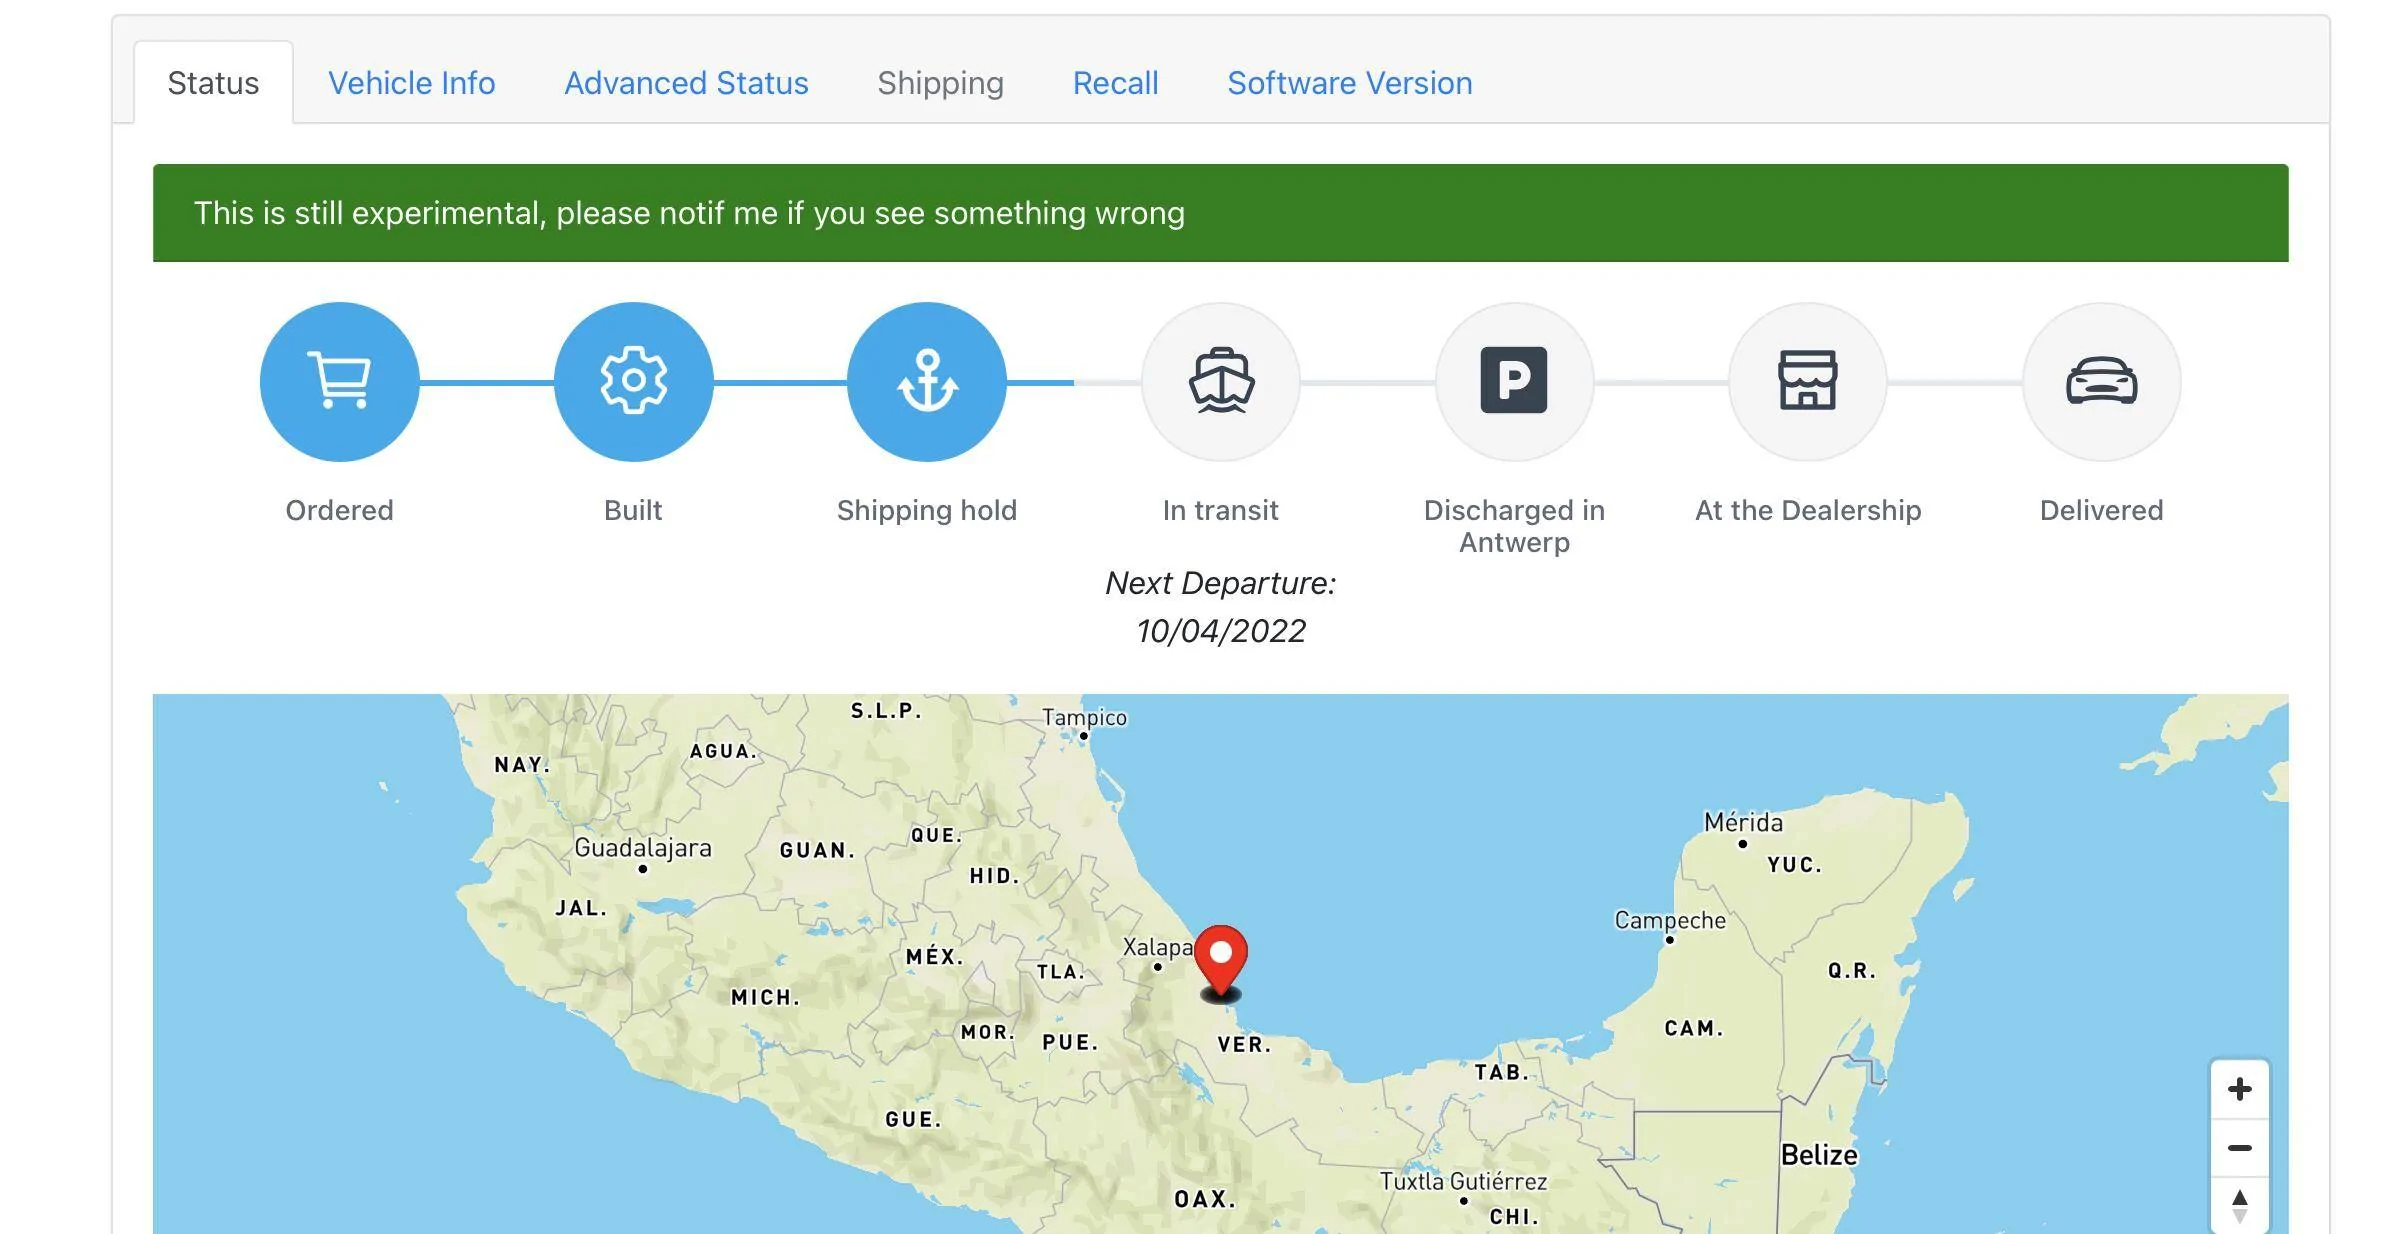Reset map bearing with compass button

tap(2240, 1205)
